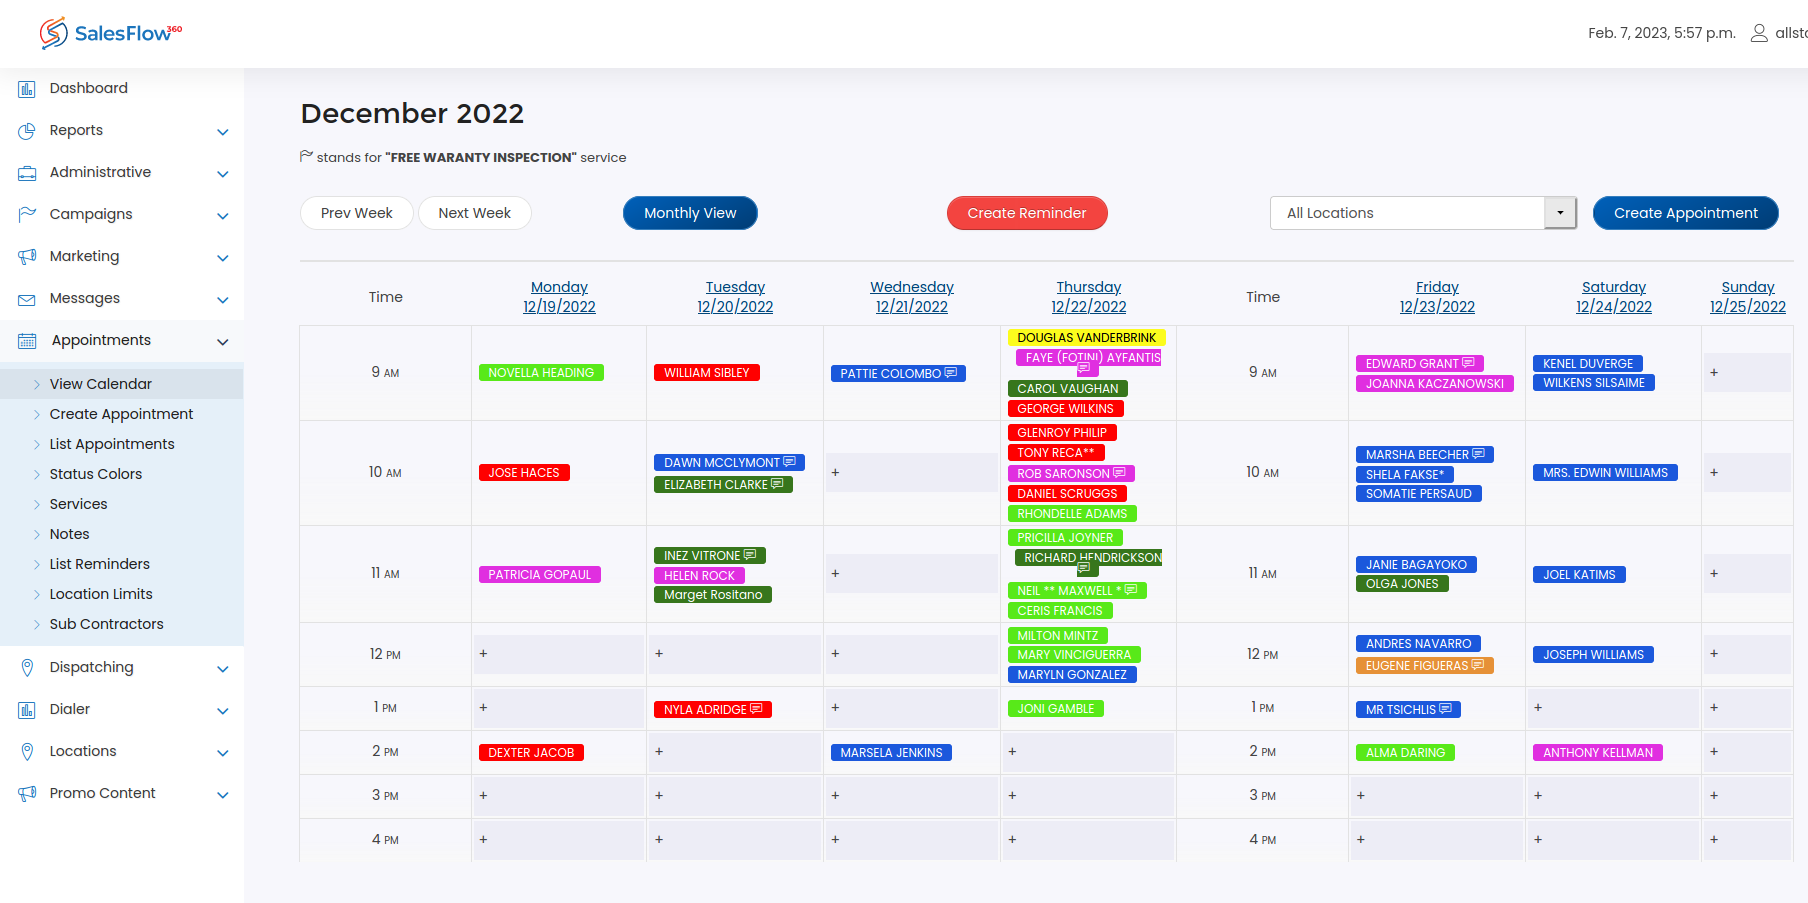
Task: Switch to Monthly View
Action: (x=690, y=213)
